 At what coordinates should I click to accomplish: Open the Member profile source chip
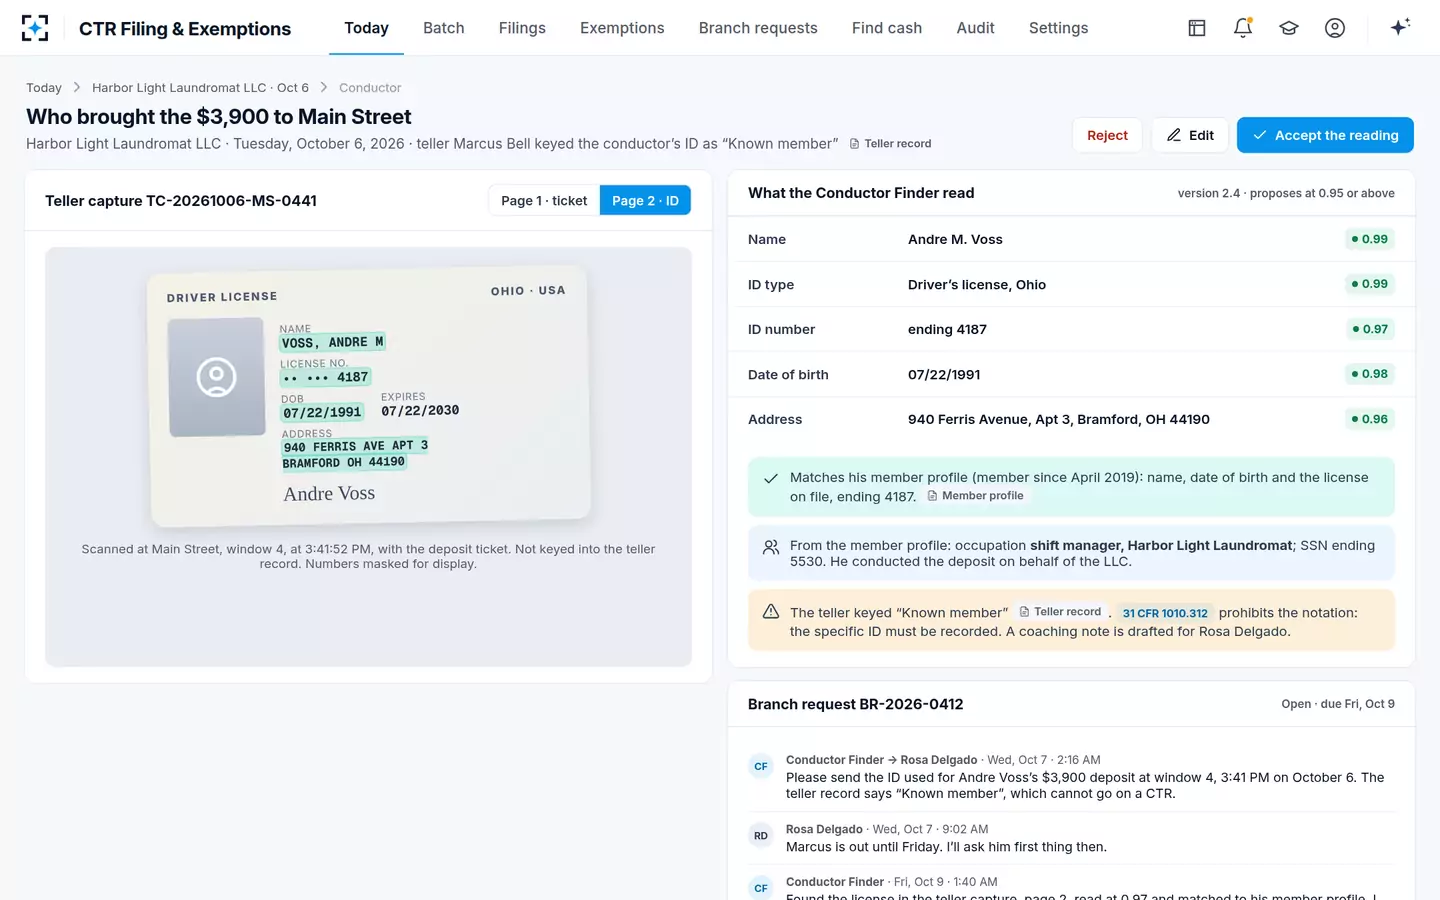pyautogui.click(x=976, y=496)
